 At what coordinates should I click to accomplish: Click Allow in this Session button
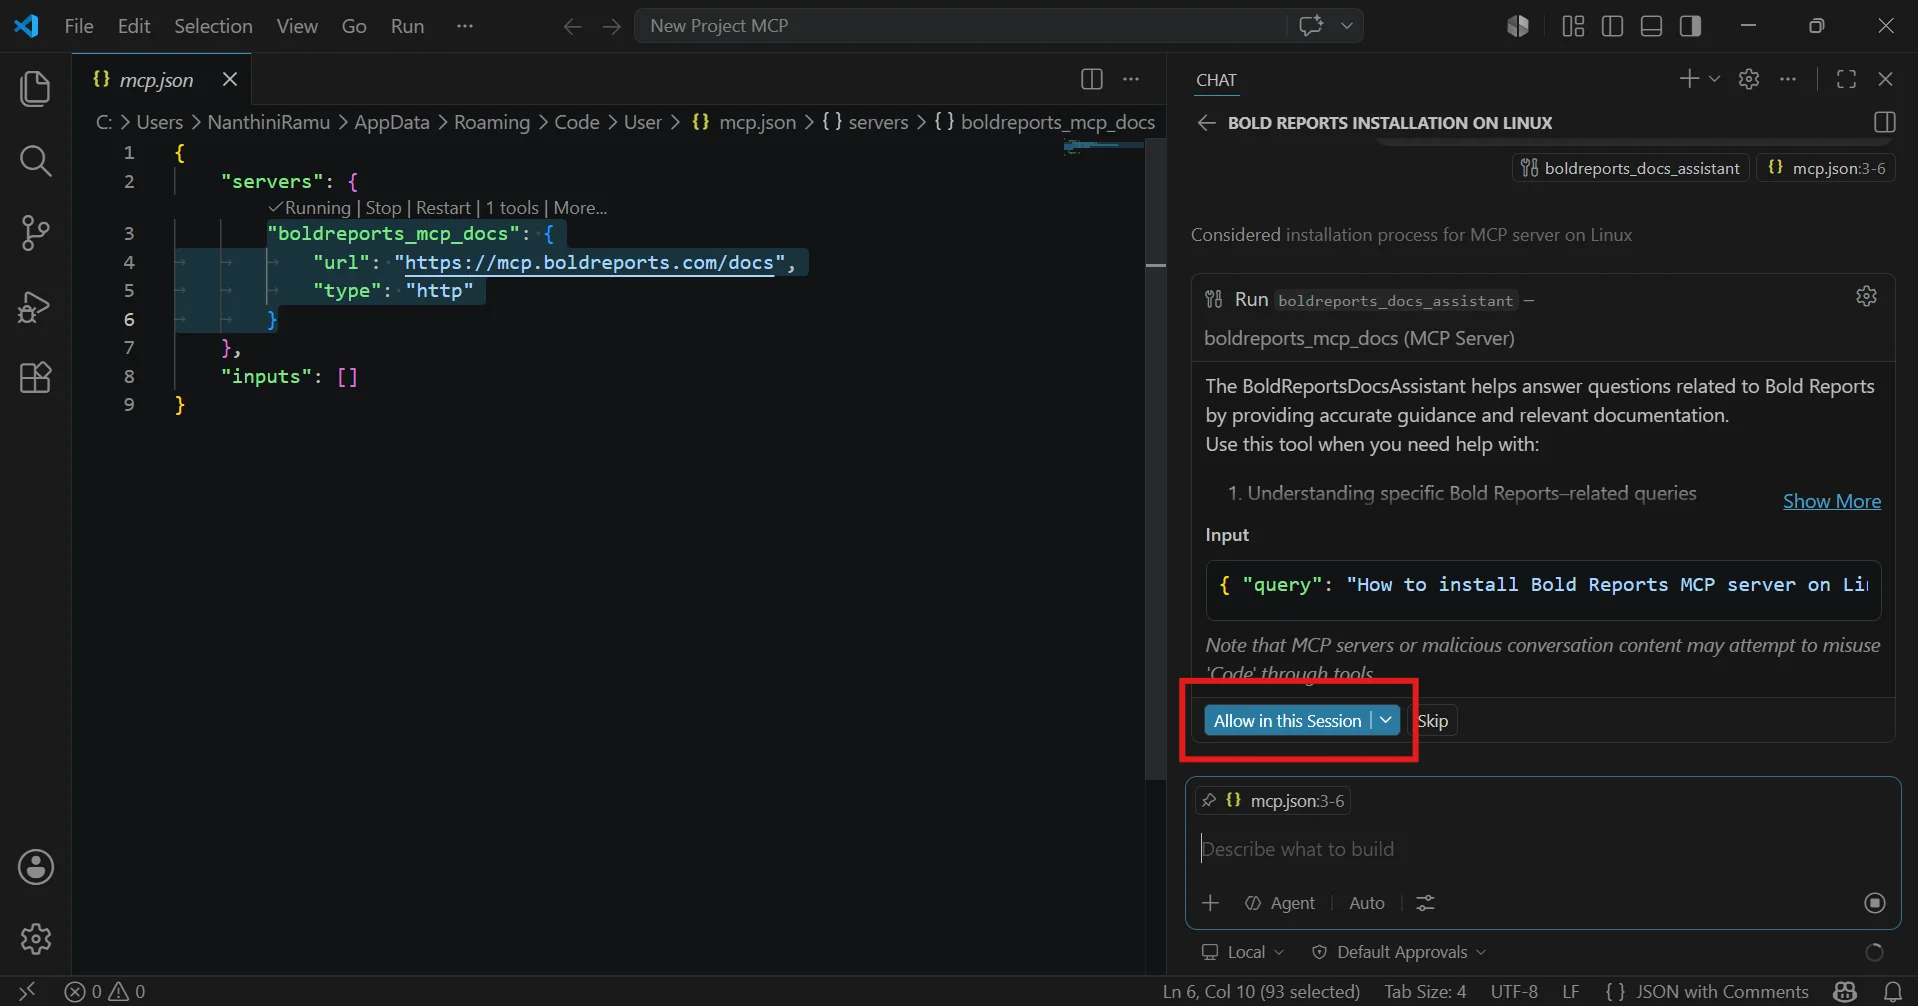(x=1288, y=721)
